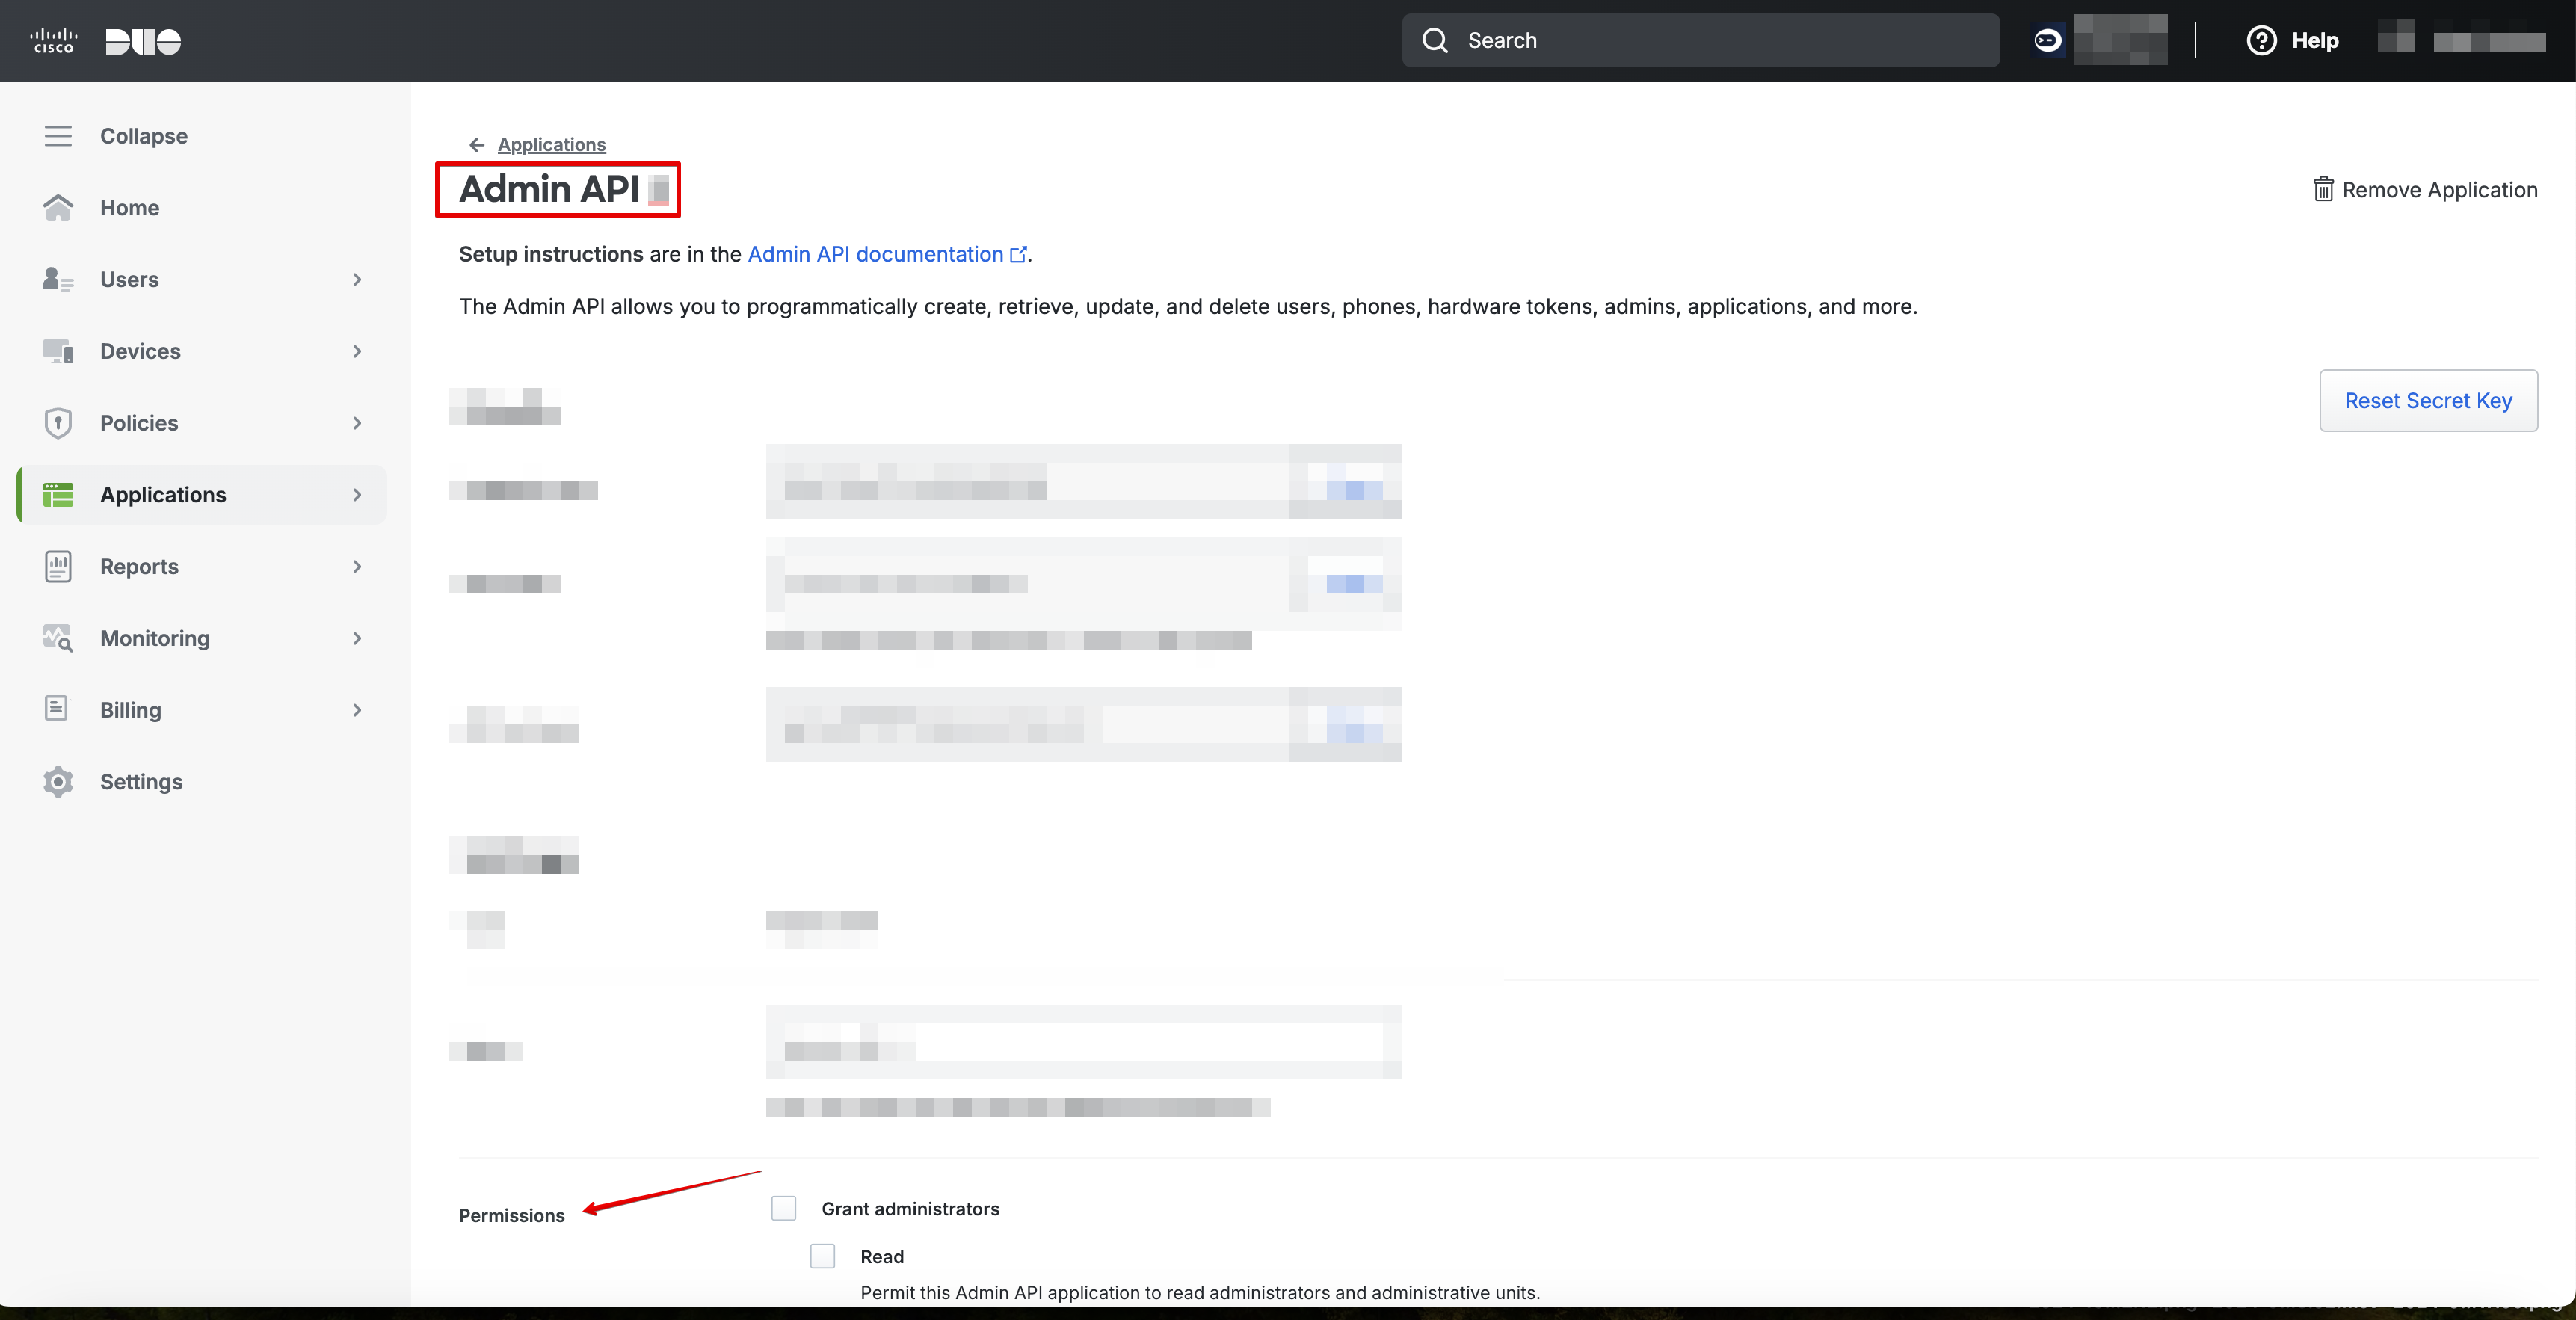The width and height of the screenshot is (2576, 1320).
Task: Enable the Grant administrators checkbox
Action: (x=783, y=1207)
